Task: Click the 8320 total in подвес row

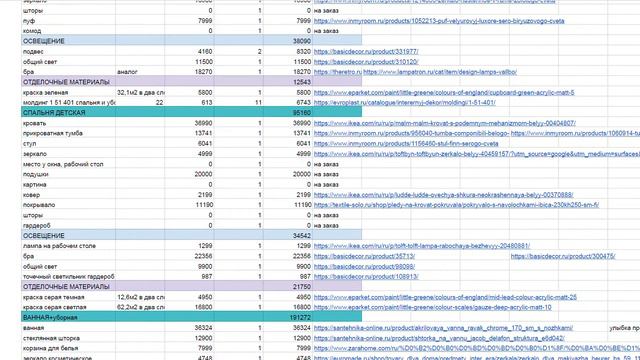Action: (288, 51)
